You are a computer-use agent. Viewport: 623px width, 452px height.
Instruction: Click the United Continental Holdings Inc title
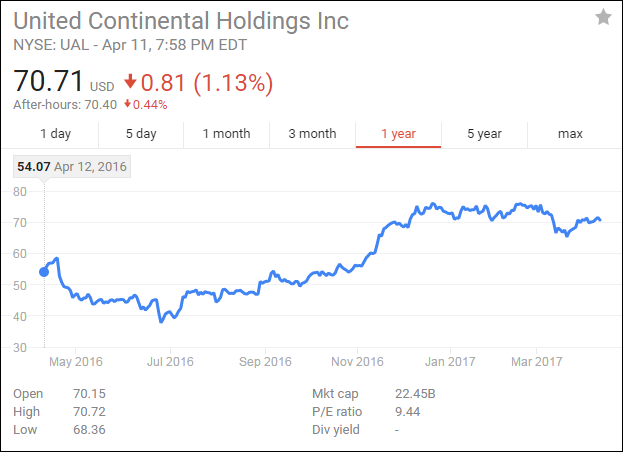pos(181,20)
